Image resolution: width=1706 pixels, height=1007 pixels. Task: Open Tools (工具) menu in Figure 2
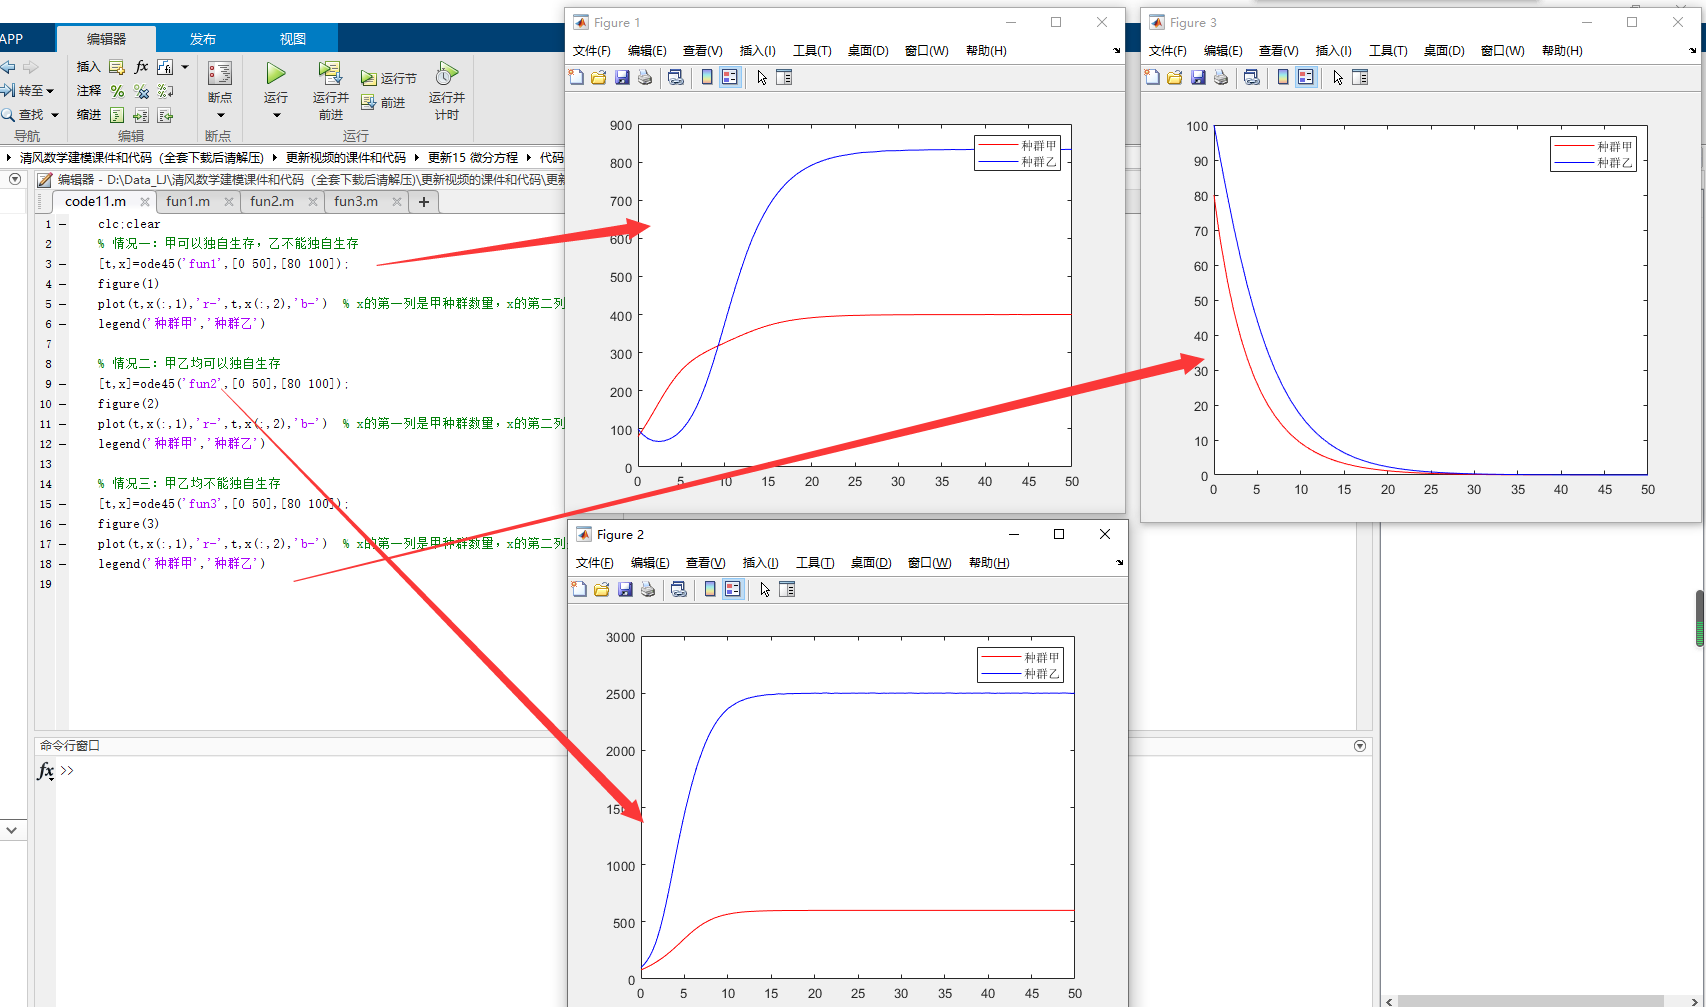tap(815, 563)
